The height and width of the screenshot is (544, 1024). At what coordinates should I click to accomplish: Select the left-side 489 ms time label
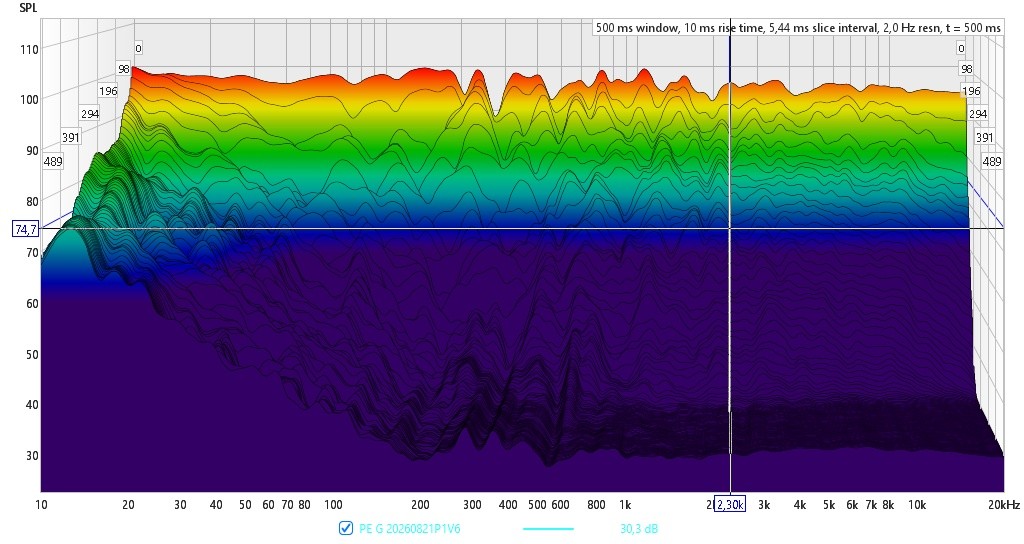53,161
